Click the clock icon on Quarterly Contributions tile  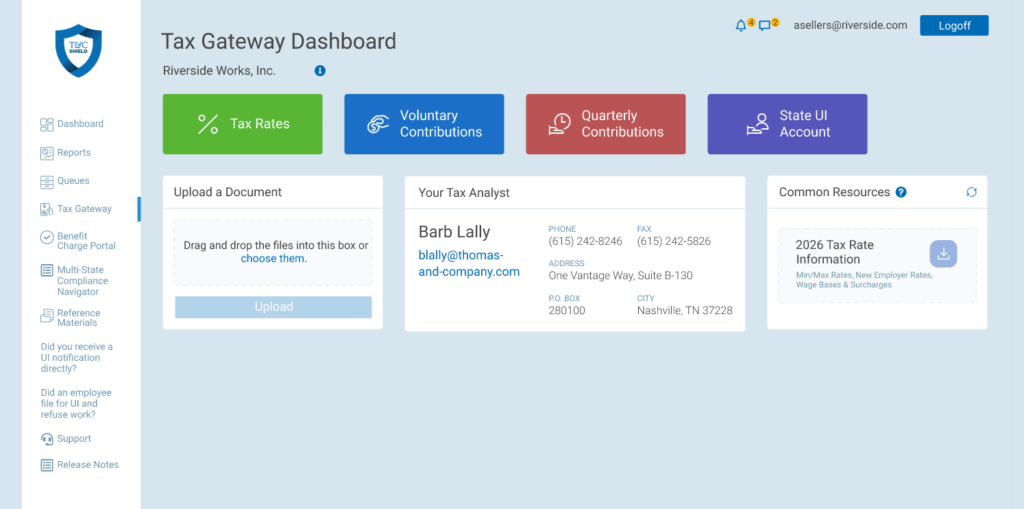[559, 124]
